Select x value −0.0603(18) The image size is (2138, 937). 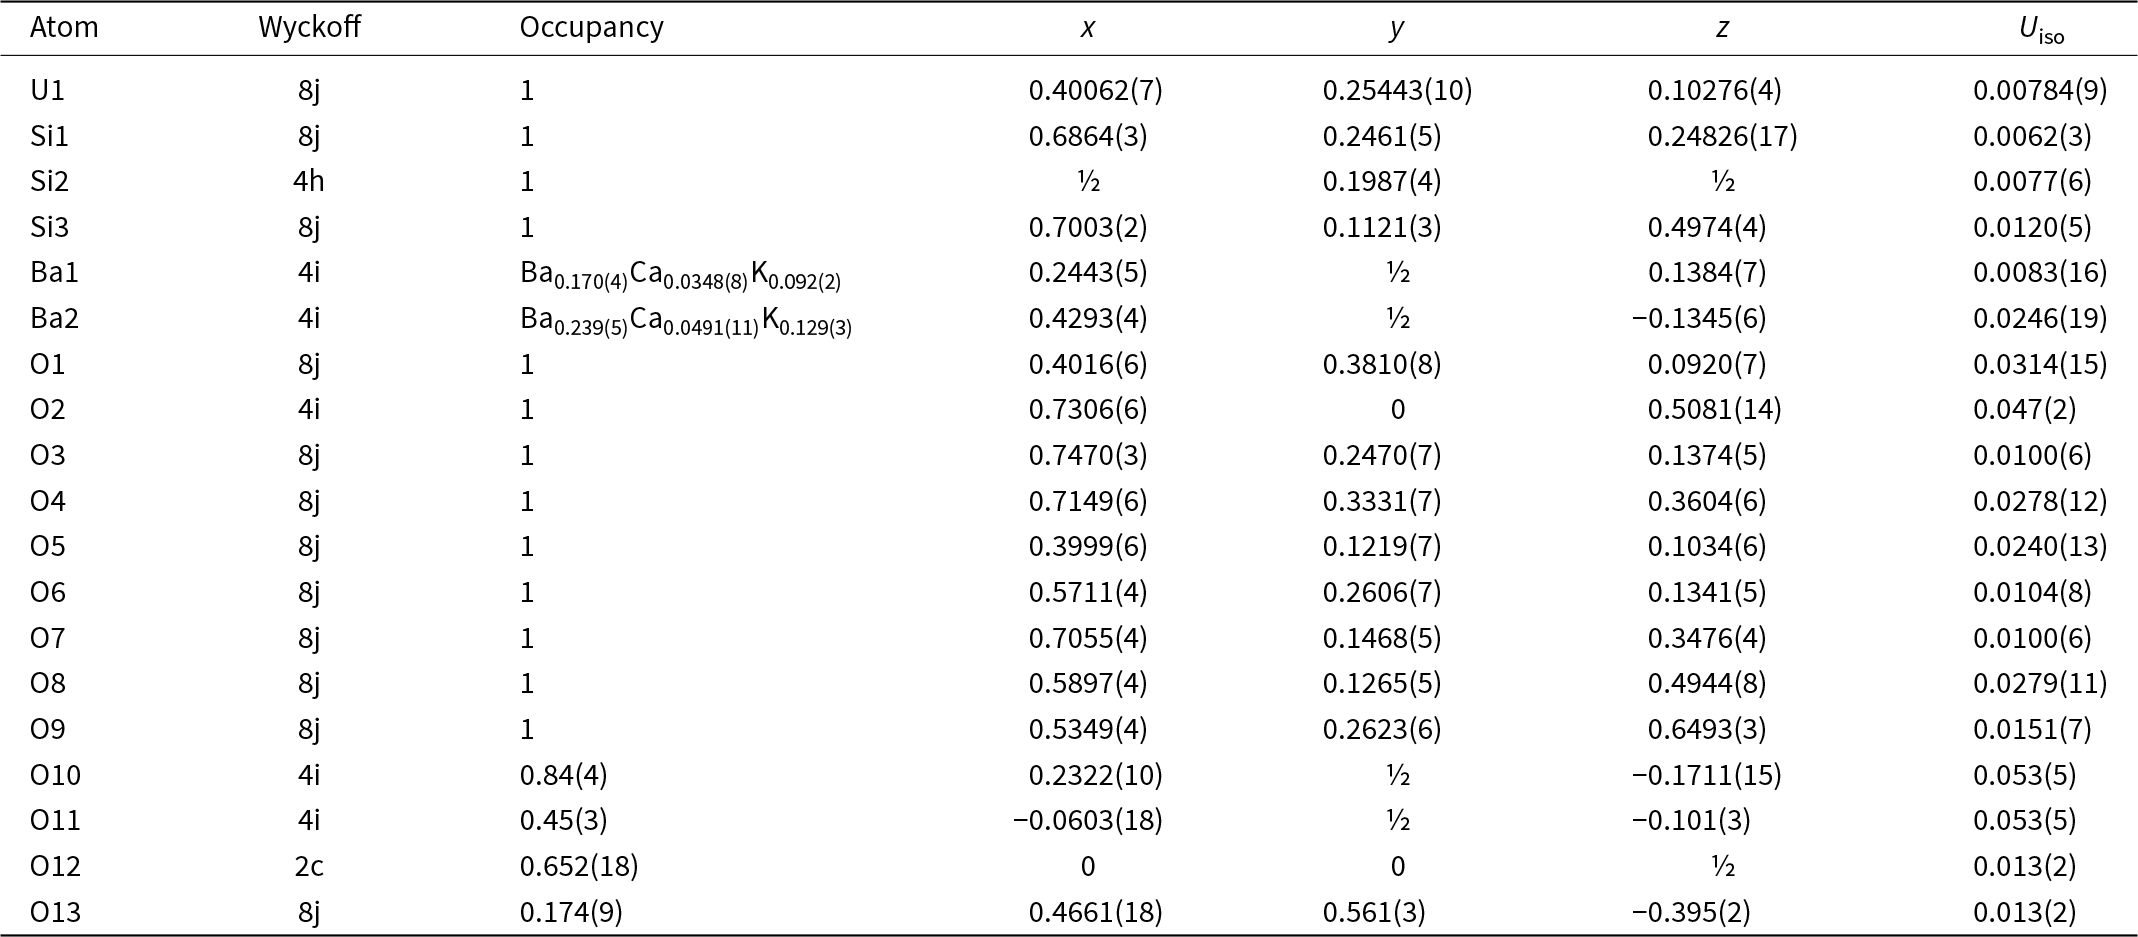point(1087,821)
